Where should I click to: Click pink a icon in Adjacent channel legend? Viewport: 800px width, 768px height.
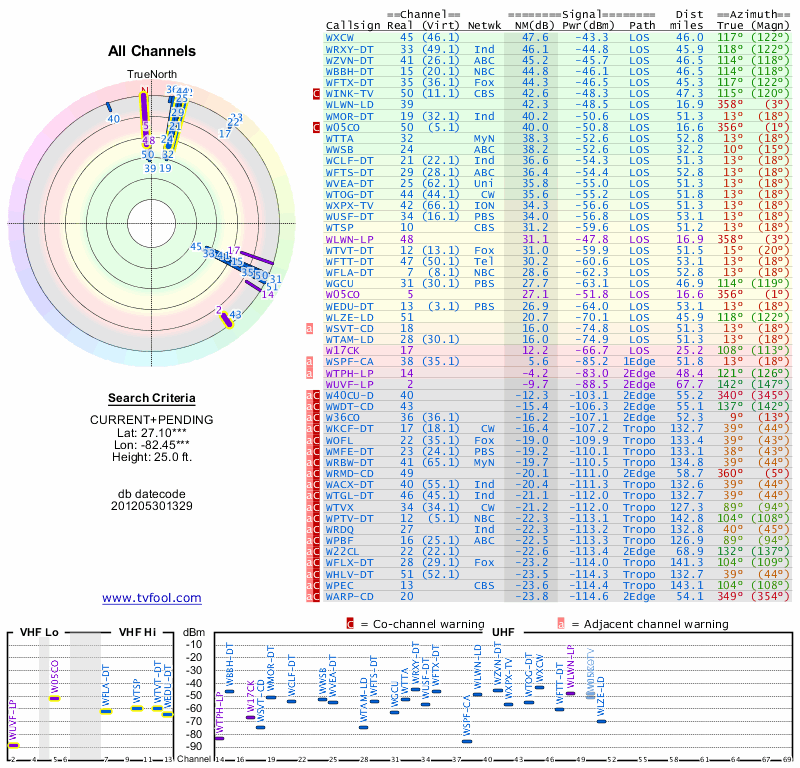[561, 624]
